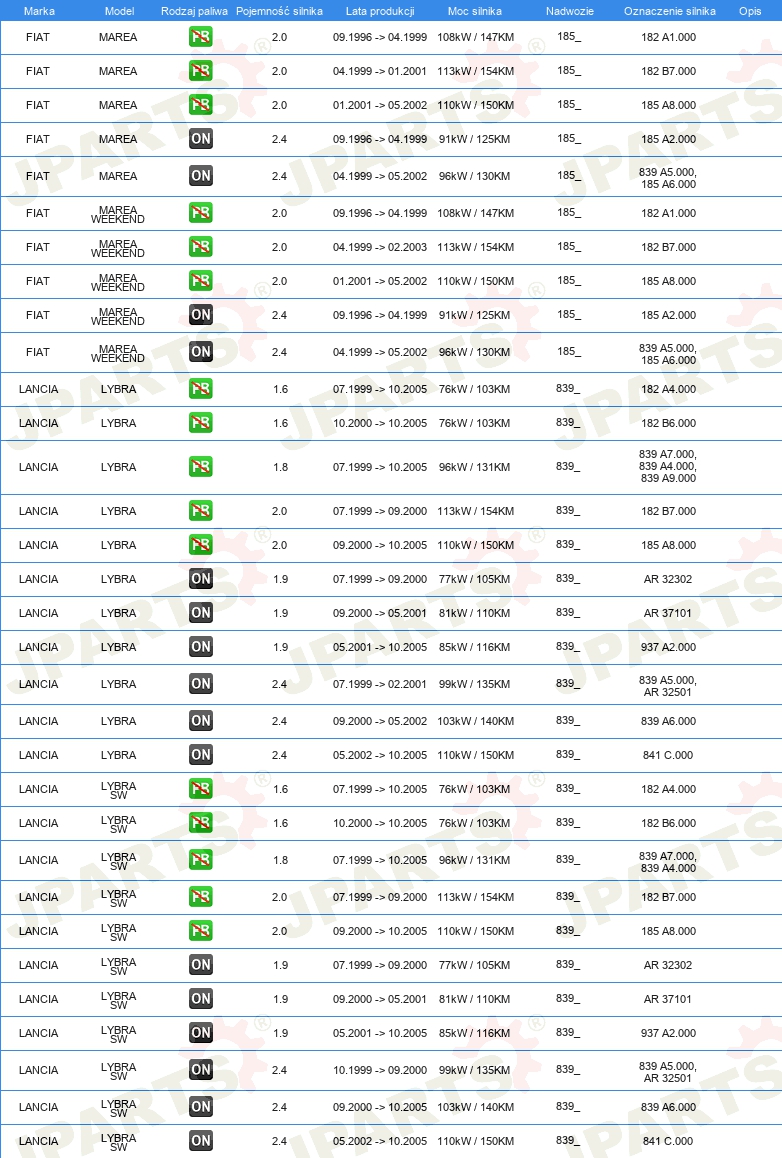Screen dimensions: 782x1158
Task: Click the date range 10.1999 -> 09.2000
Action: (380, 1069)
